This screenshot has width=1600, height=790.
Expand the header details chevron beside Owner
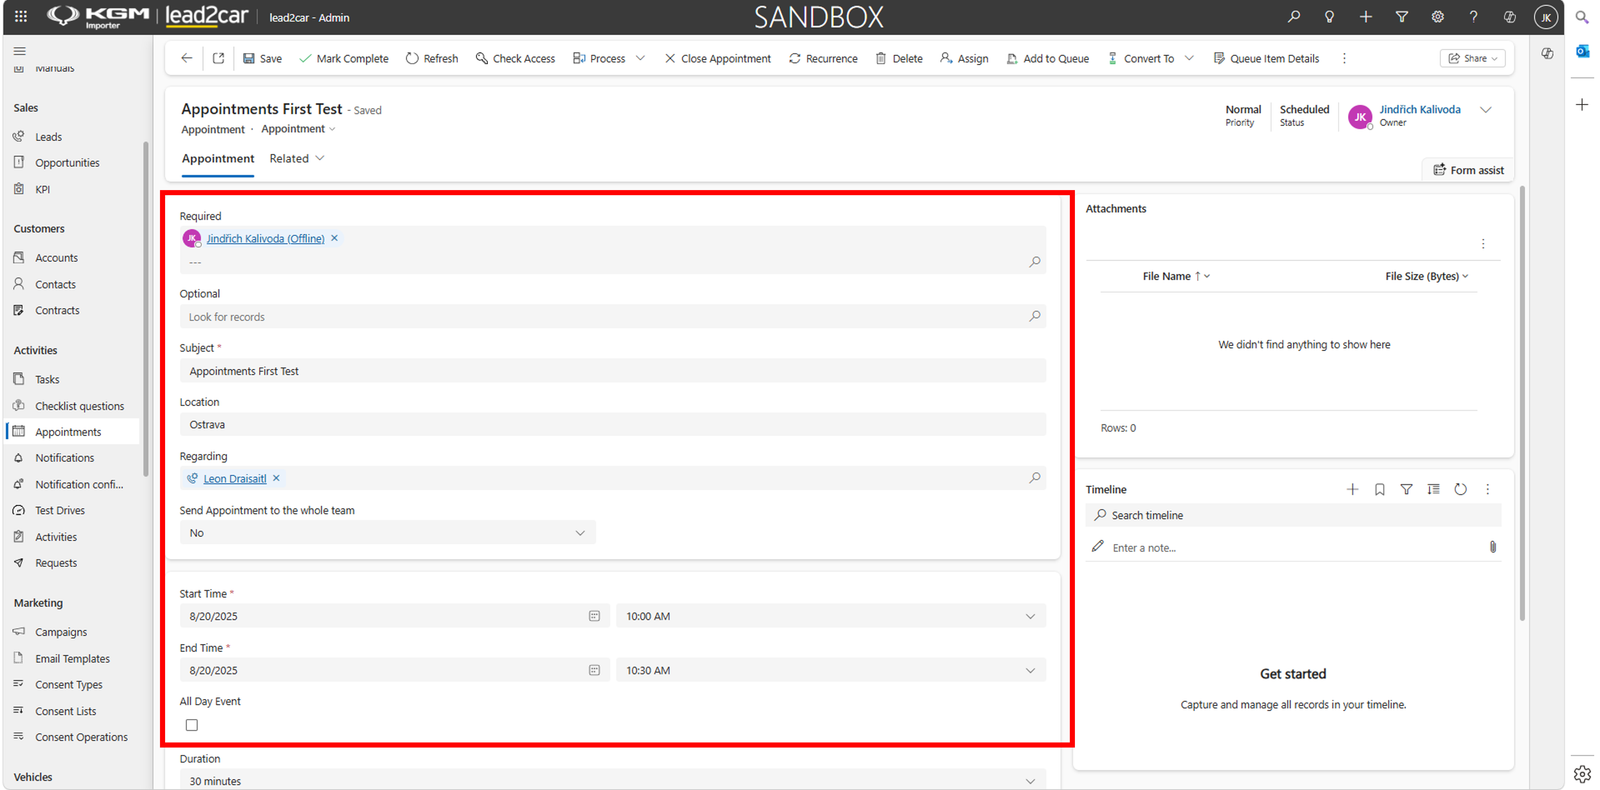(x=1486, y=110)
